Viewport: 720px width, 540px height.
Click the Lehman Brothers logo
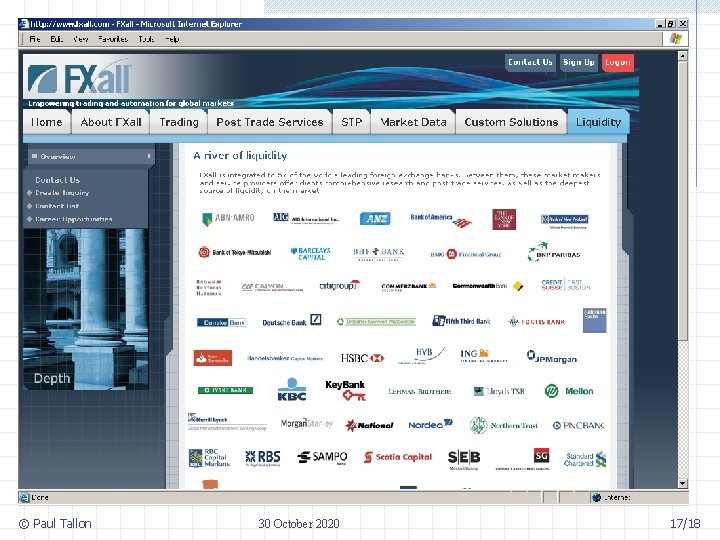click(x=420, y=392)
